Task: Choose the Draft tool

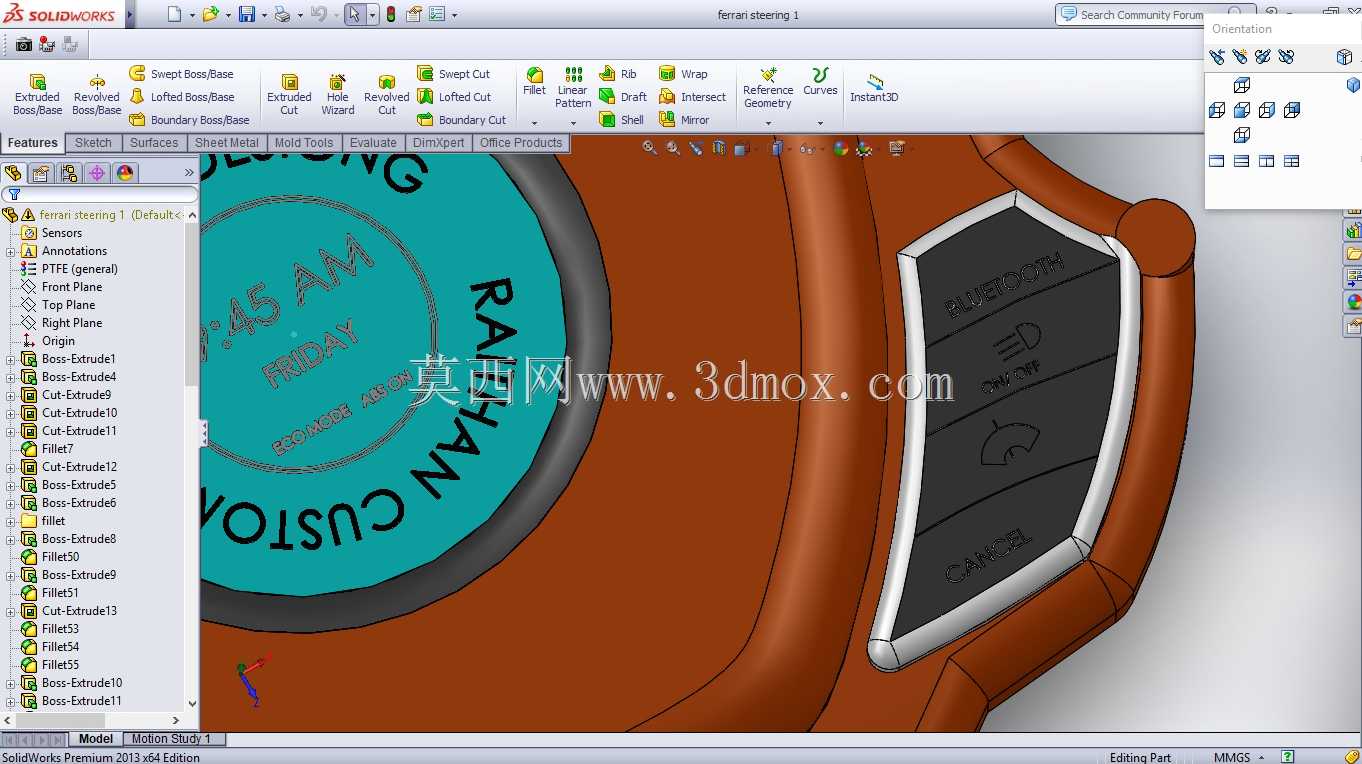Action: [623, 97]
